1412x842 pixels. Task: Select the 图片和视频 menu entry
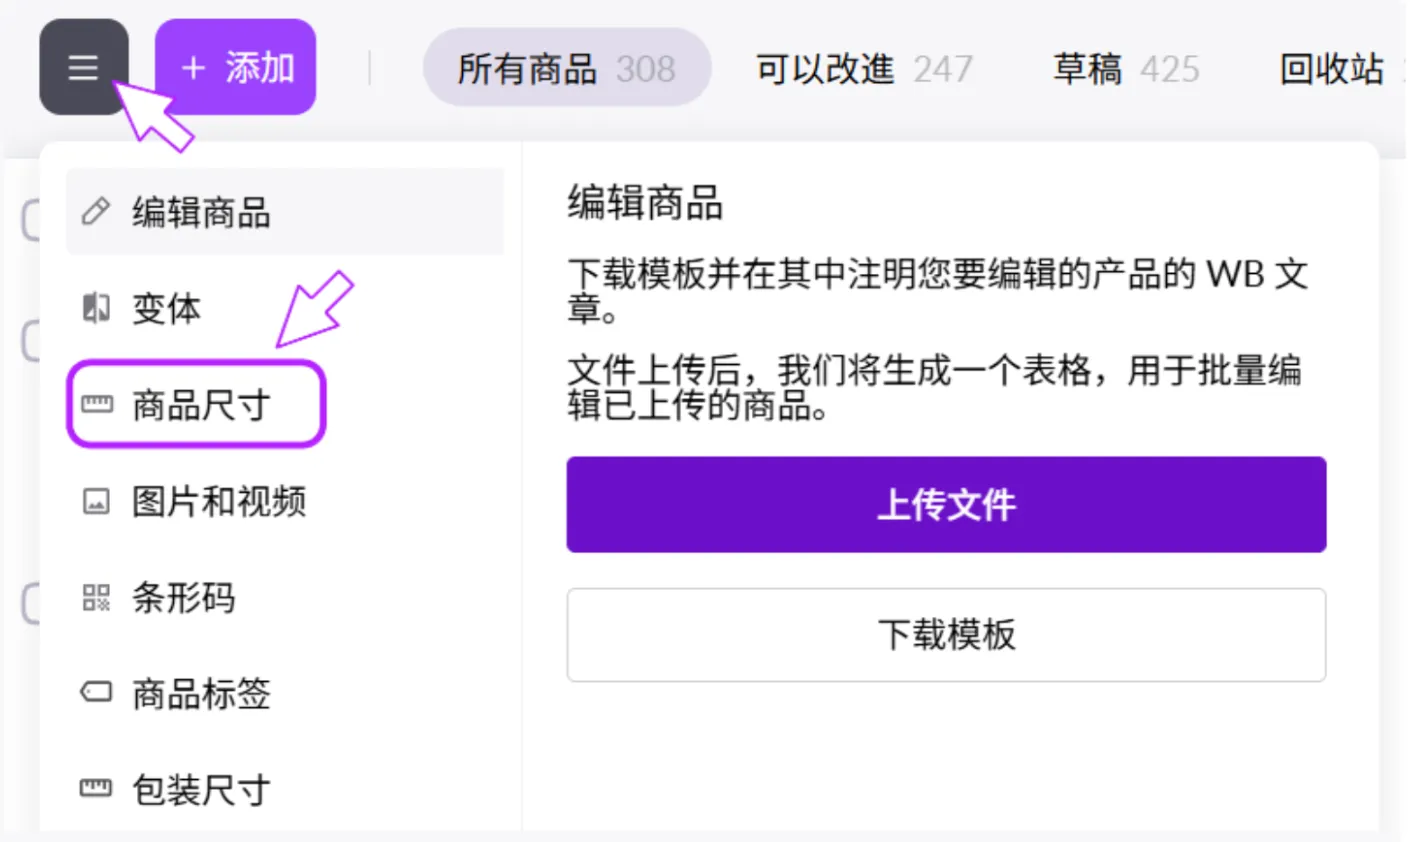pos(285,501)
